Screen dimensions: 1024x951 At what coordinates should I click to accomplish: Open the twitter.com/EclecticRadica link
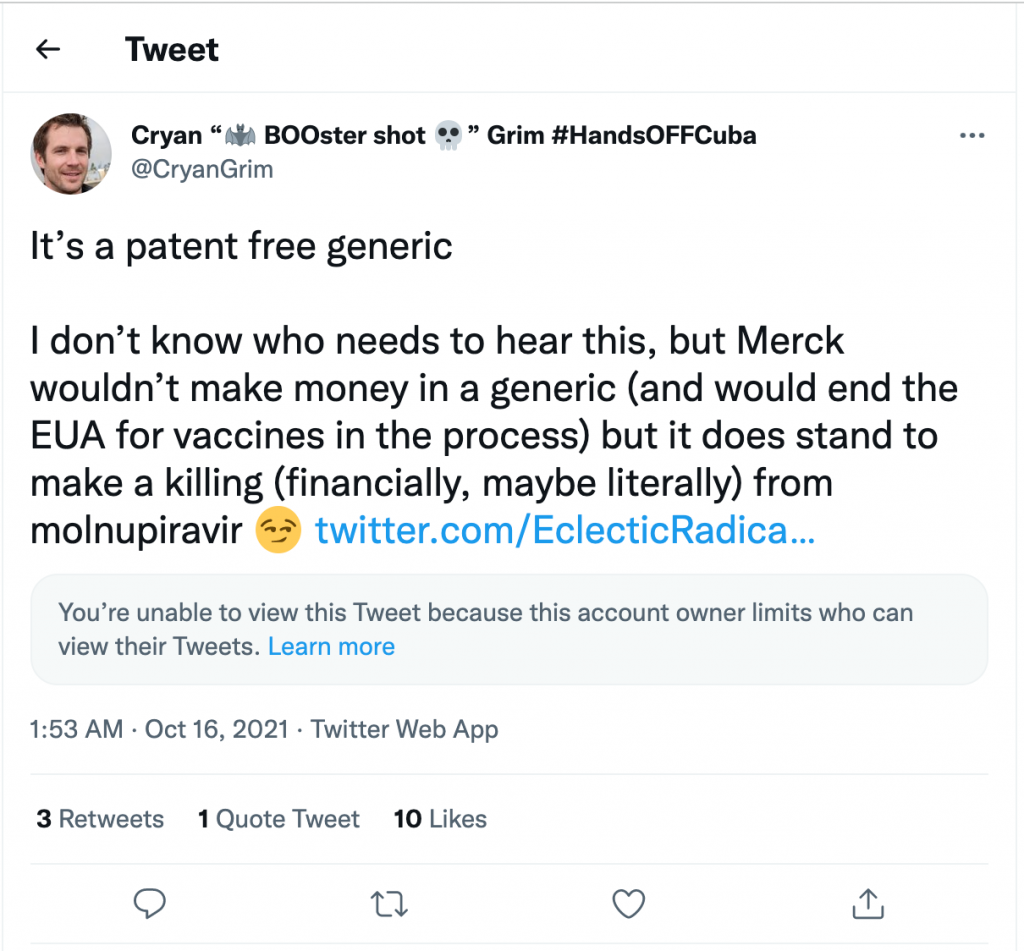[x=565, y=531]
